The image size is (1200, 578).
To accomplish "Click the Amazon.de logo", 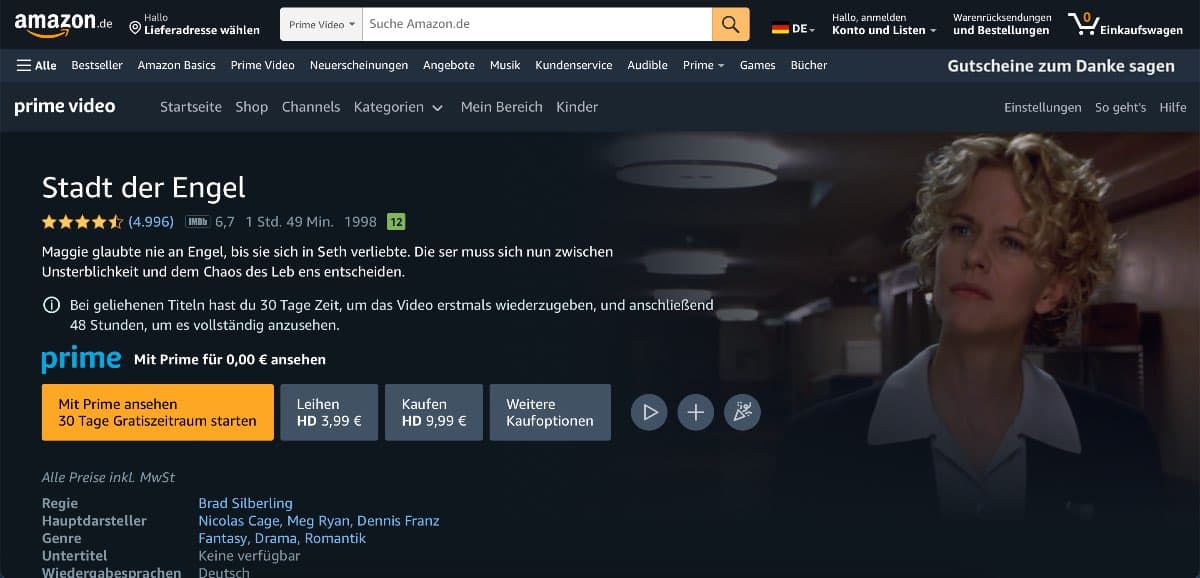I will tap(63, 24).
